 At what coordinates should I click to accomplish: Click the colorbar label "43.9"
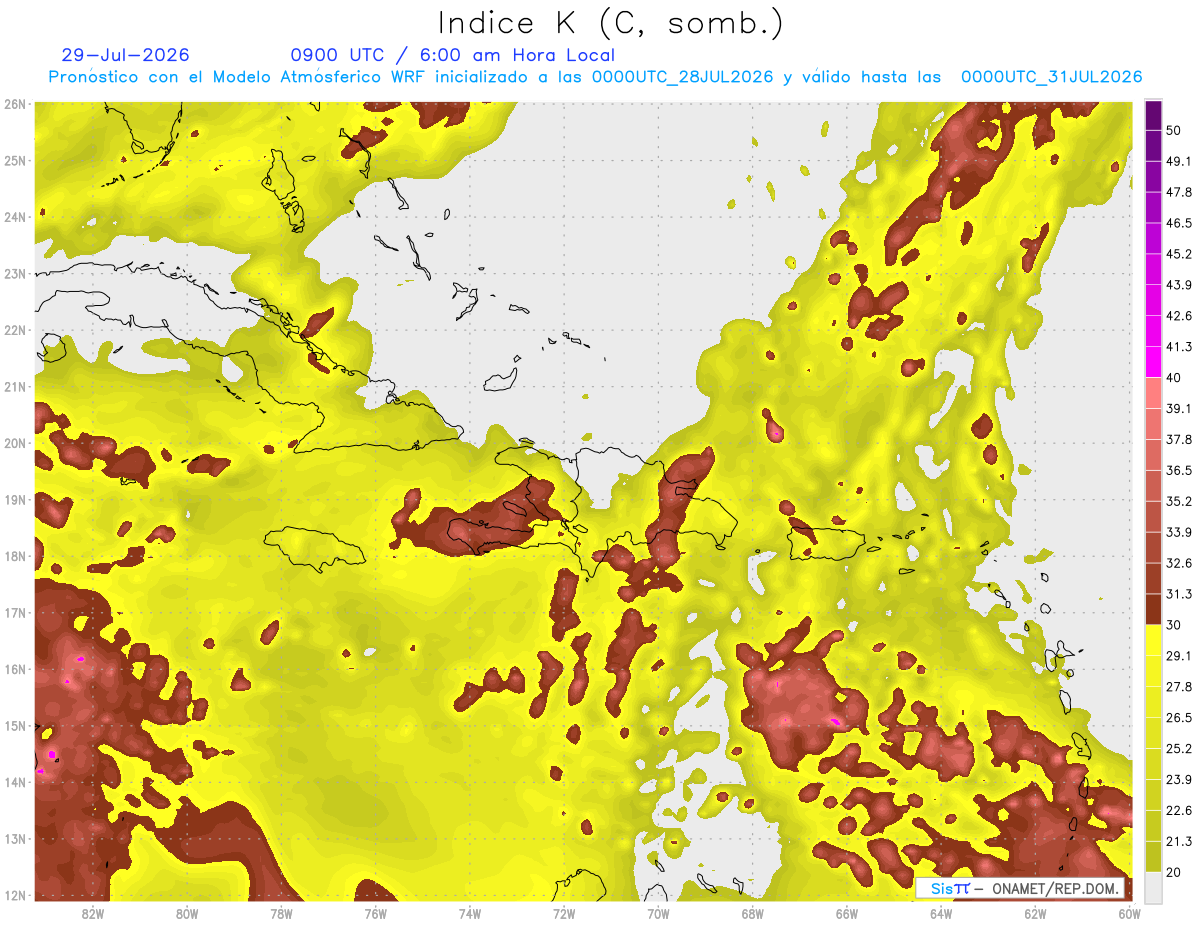(x=1179, y=285)
